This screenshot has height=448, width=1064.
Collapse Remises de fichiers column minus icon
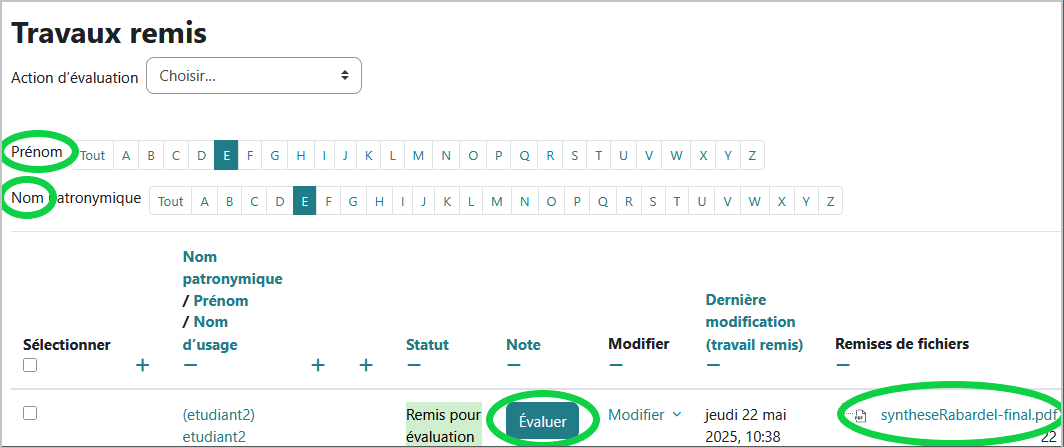pyautogui.click(x=843, y=366)
